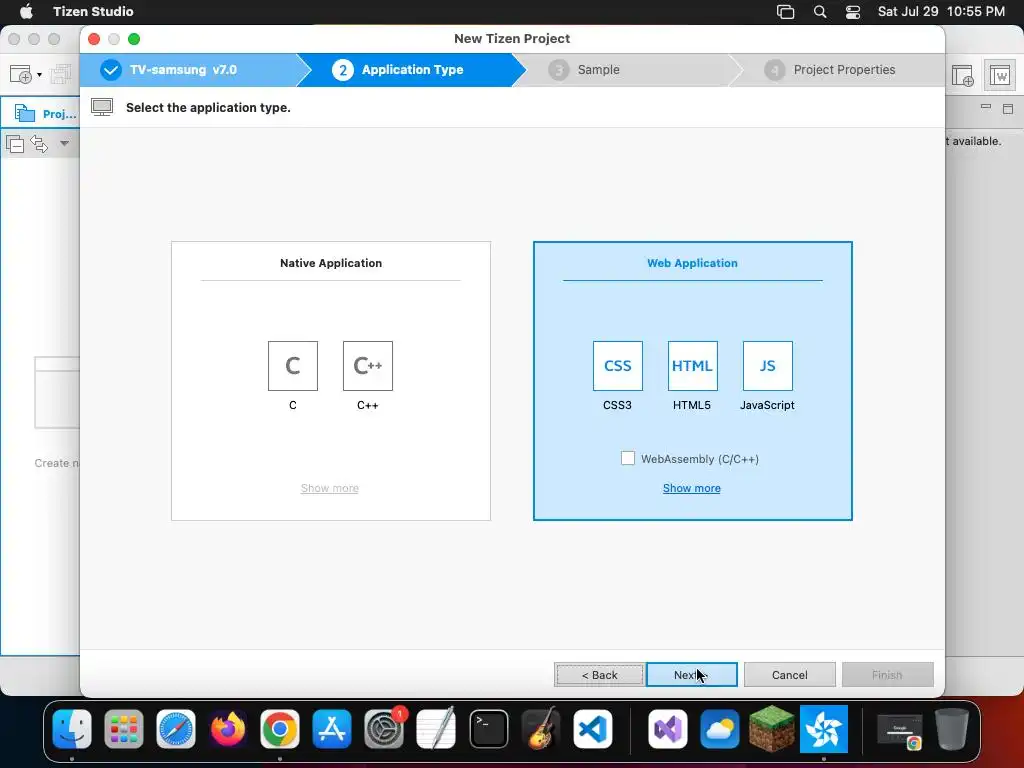
Task: Toggle Link with Editor in Project Explorer
Action: [39, 143]
